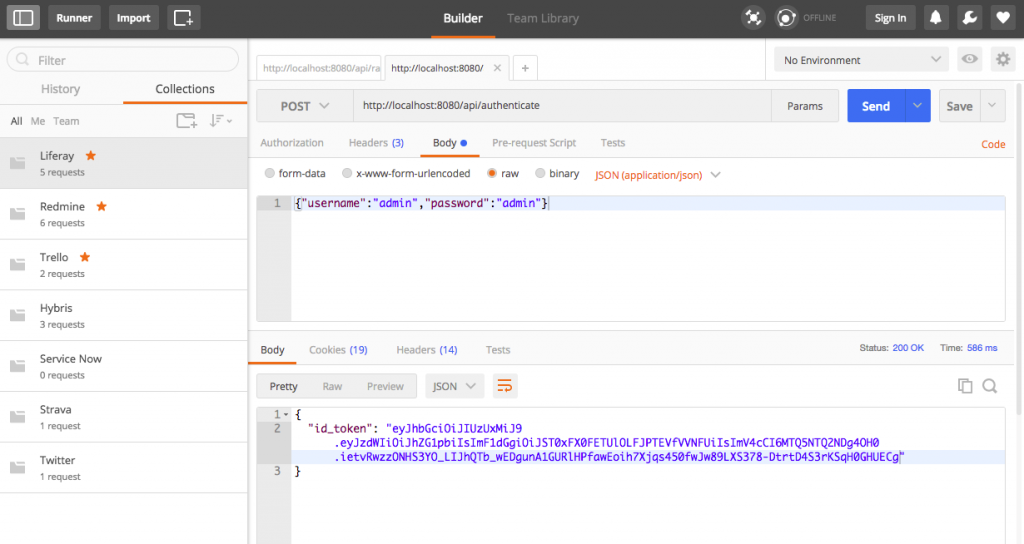Select x-www-form-urlencoded radio option
This screenshot has height=544, width=1024.
tap(347, 174)
